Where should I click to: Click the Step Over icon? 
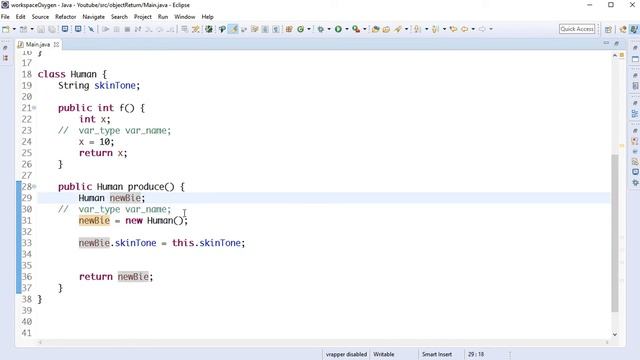pyautogui.click(x=160, y=29)
